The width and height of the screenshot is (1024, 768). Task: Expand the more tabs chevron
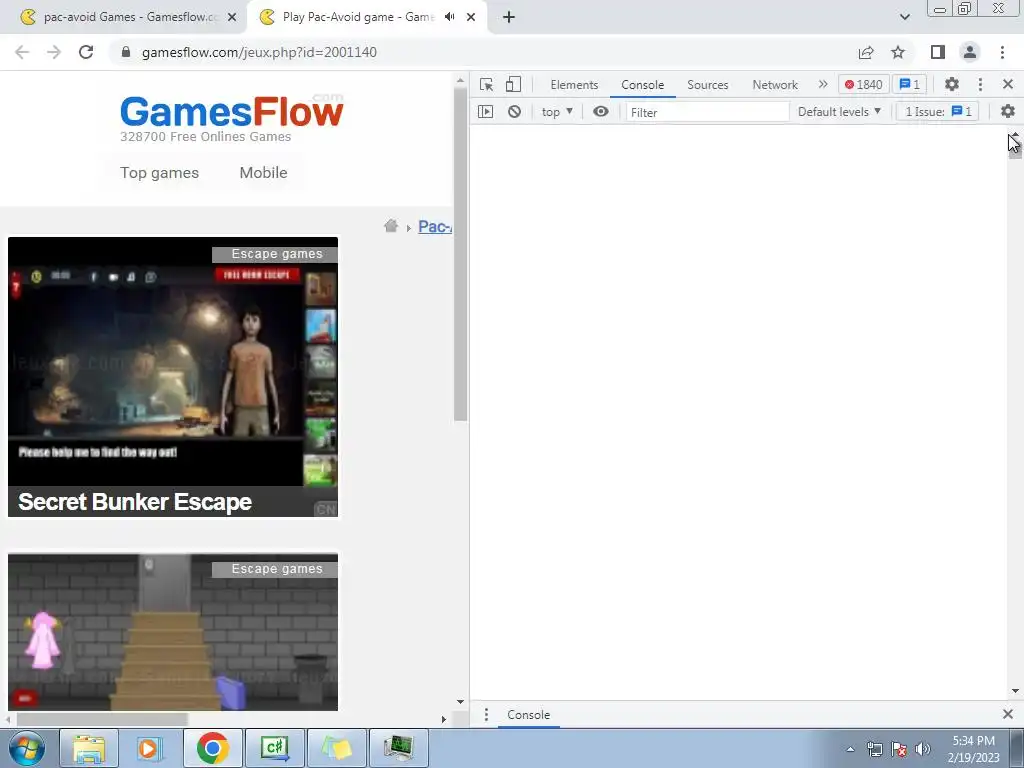[x=823, y=84]
